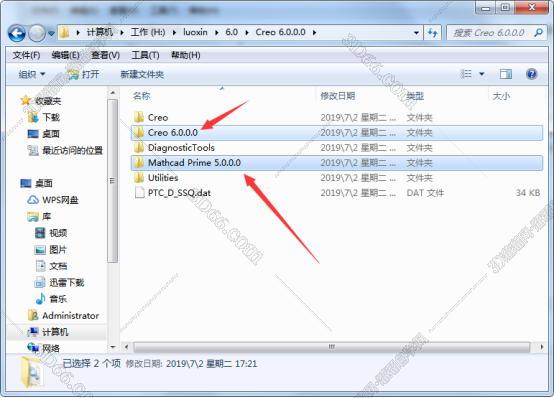Click the PTC_D_SSQ.dat file name
554x398 pixels.
pyautogui.click(x=179, y=193)
